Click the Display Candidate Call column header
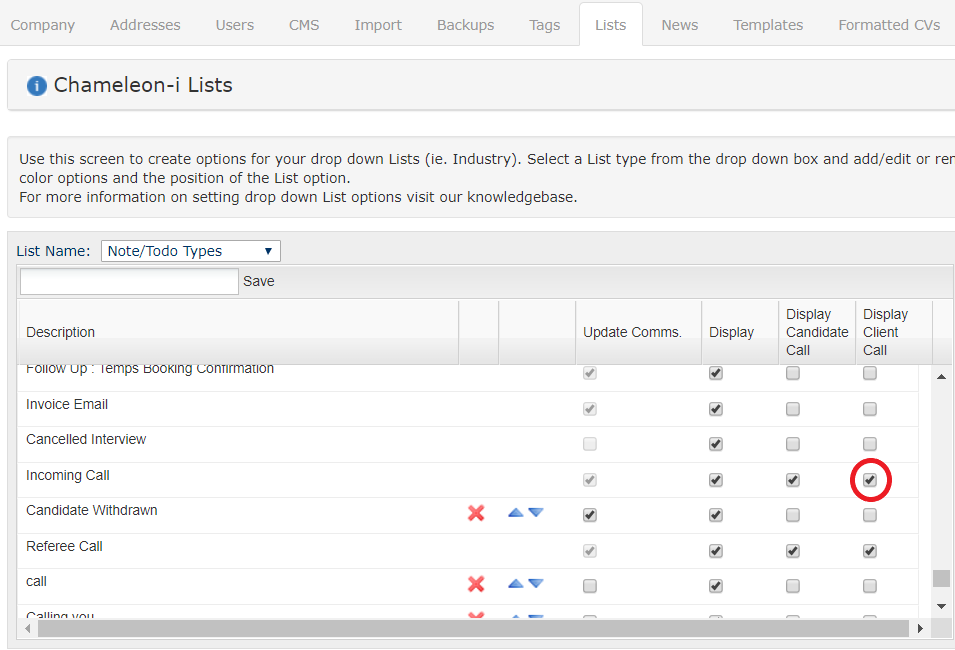This screenshot has width=955, height=650. (817, 332)
